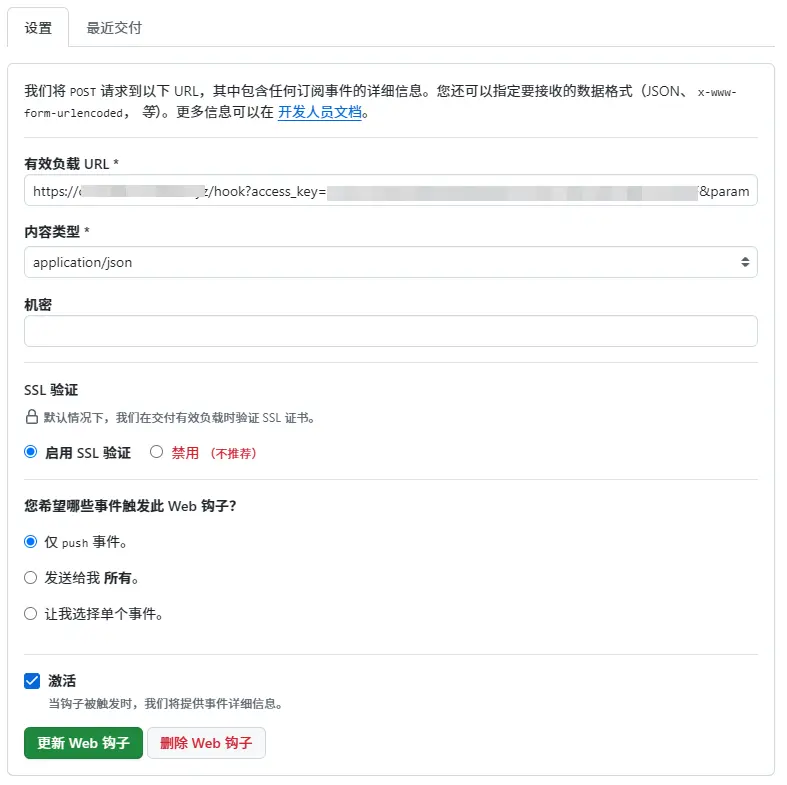Expand the 内容类型 application/json dropdown
Viewport: 787px width, 785px height.
point(390,262)
